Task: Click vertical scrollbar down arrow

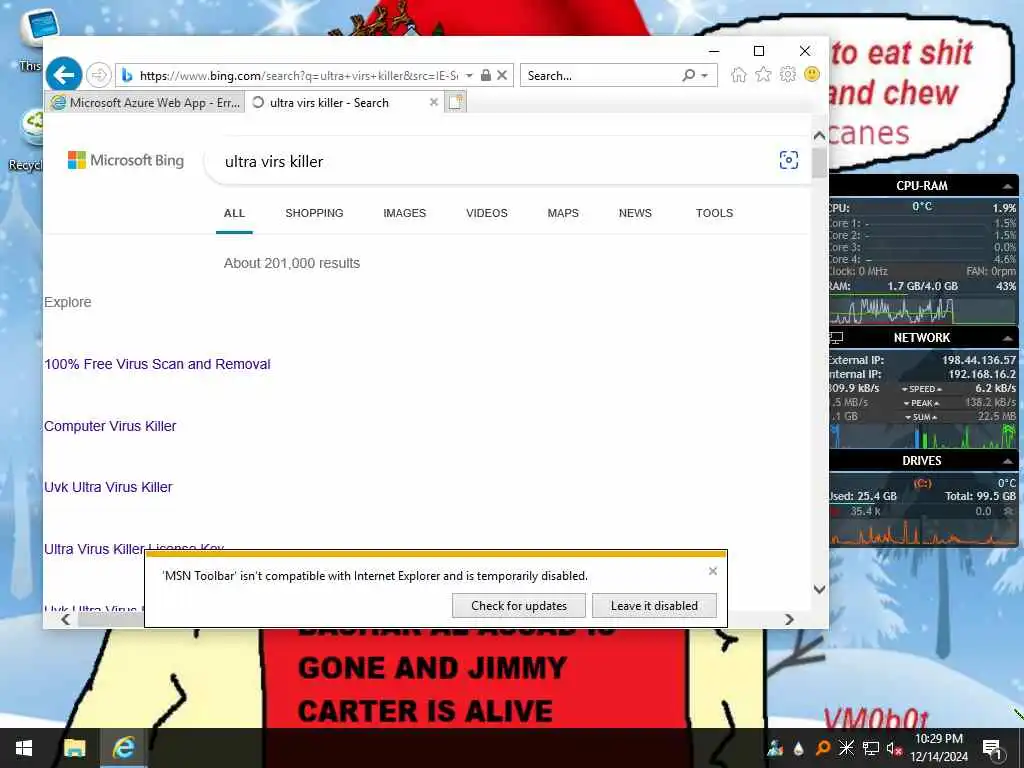Action: 820,589
